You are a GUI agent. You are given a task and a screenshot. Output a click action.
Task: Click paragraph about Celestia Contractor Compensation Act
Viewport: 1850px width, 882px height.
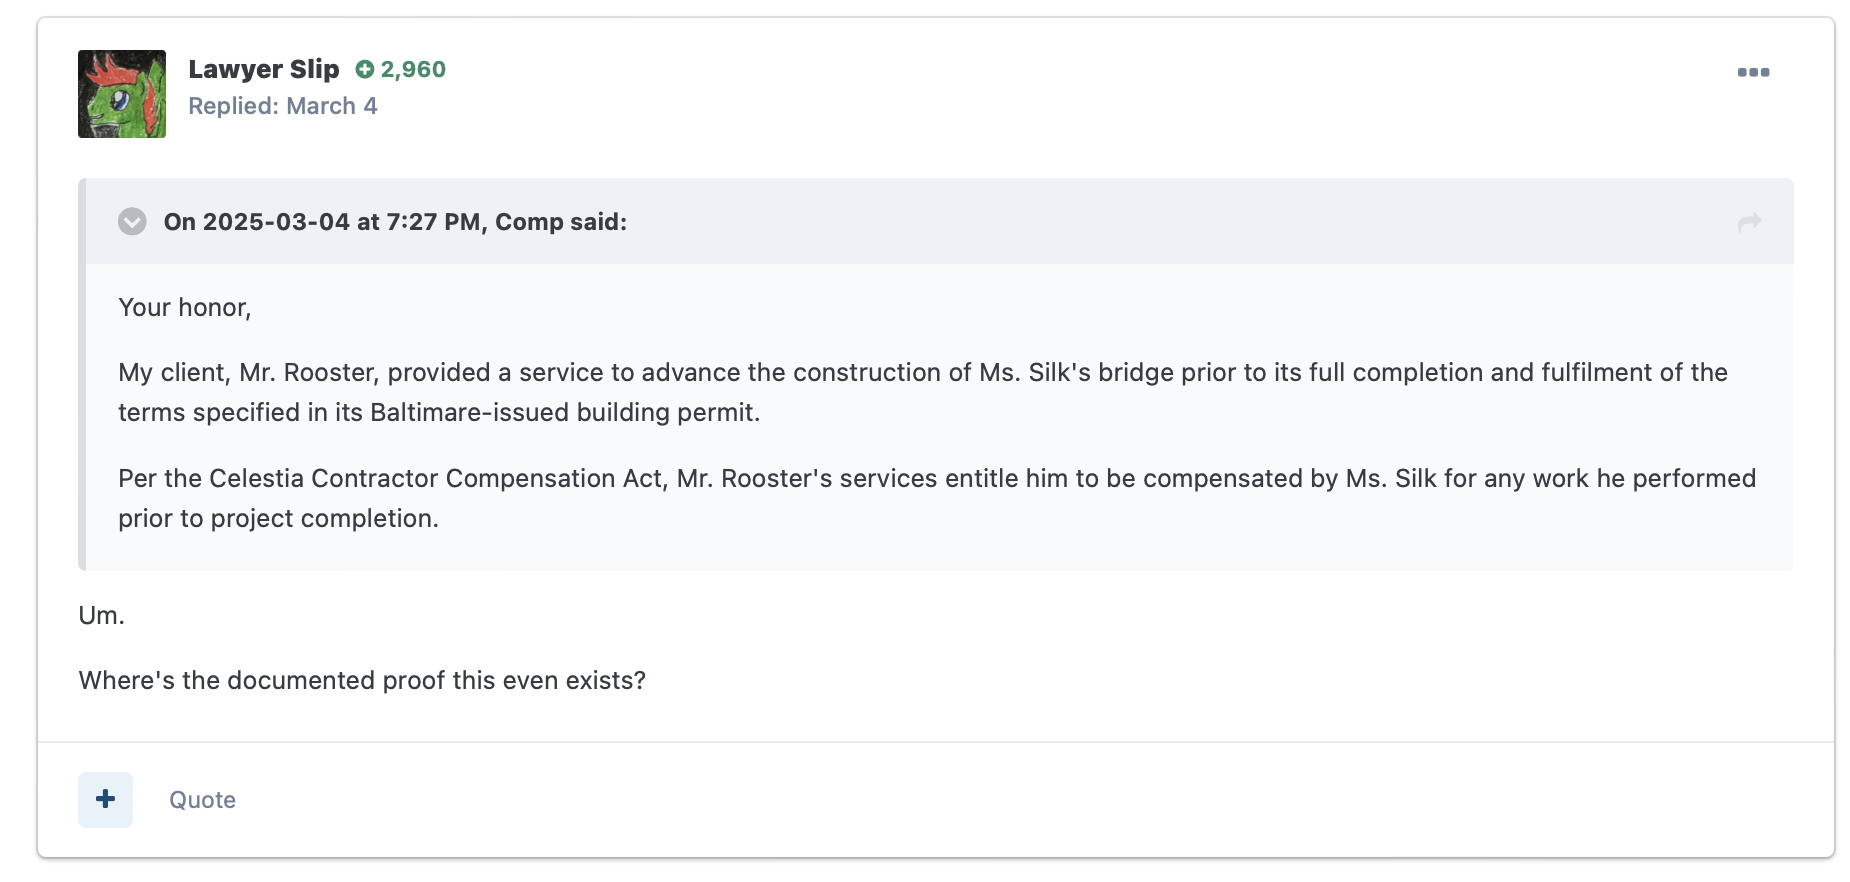click(937, 498)
